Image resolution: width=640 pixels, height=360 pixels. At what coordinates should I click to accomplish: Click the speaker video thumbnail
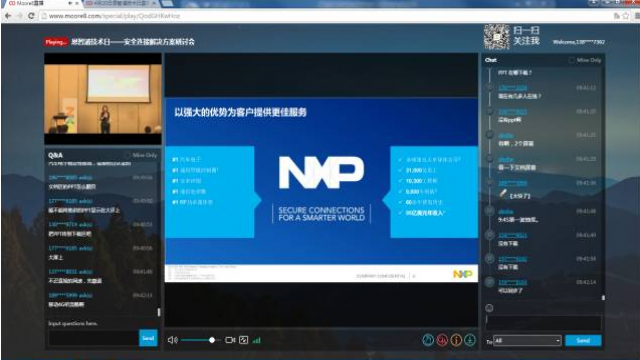pyautogui.click(x=103, y=99)
